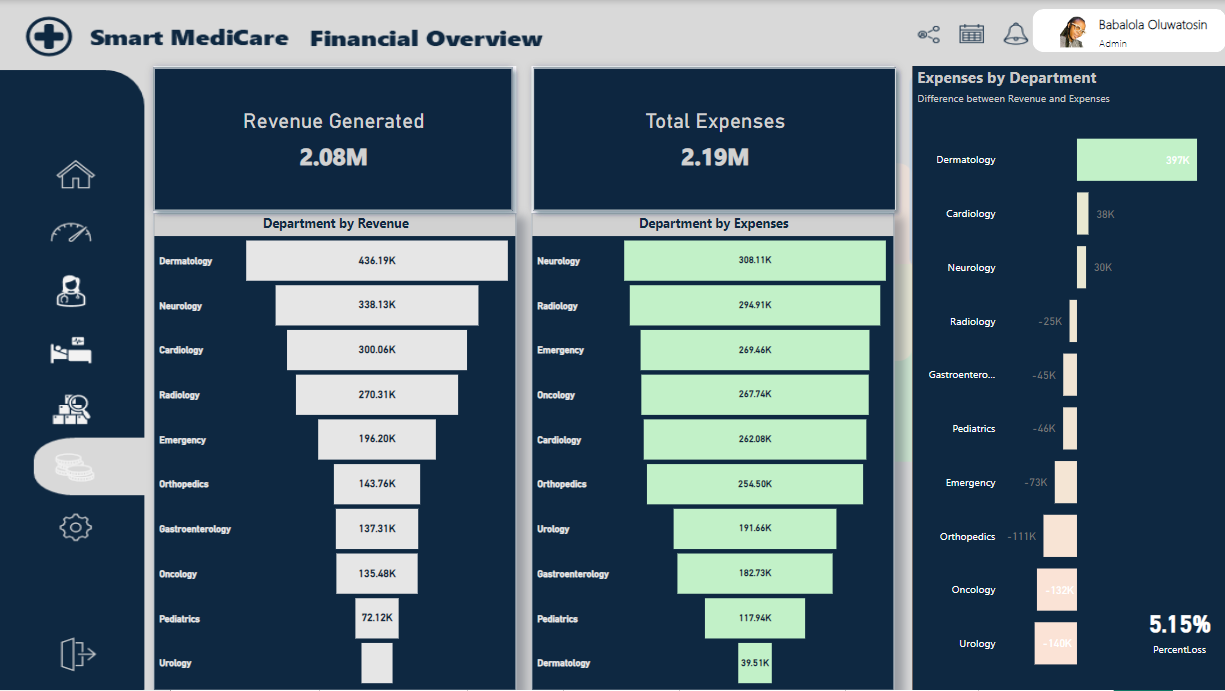Go to the doctor staff icon
1225x691 pixels.
pyautogui.click(x=71, y=291)
